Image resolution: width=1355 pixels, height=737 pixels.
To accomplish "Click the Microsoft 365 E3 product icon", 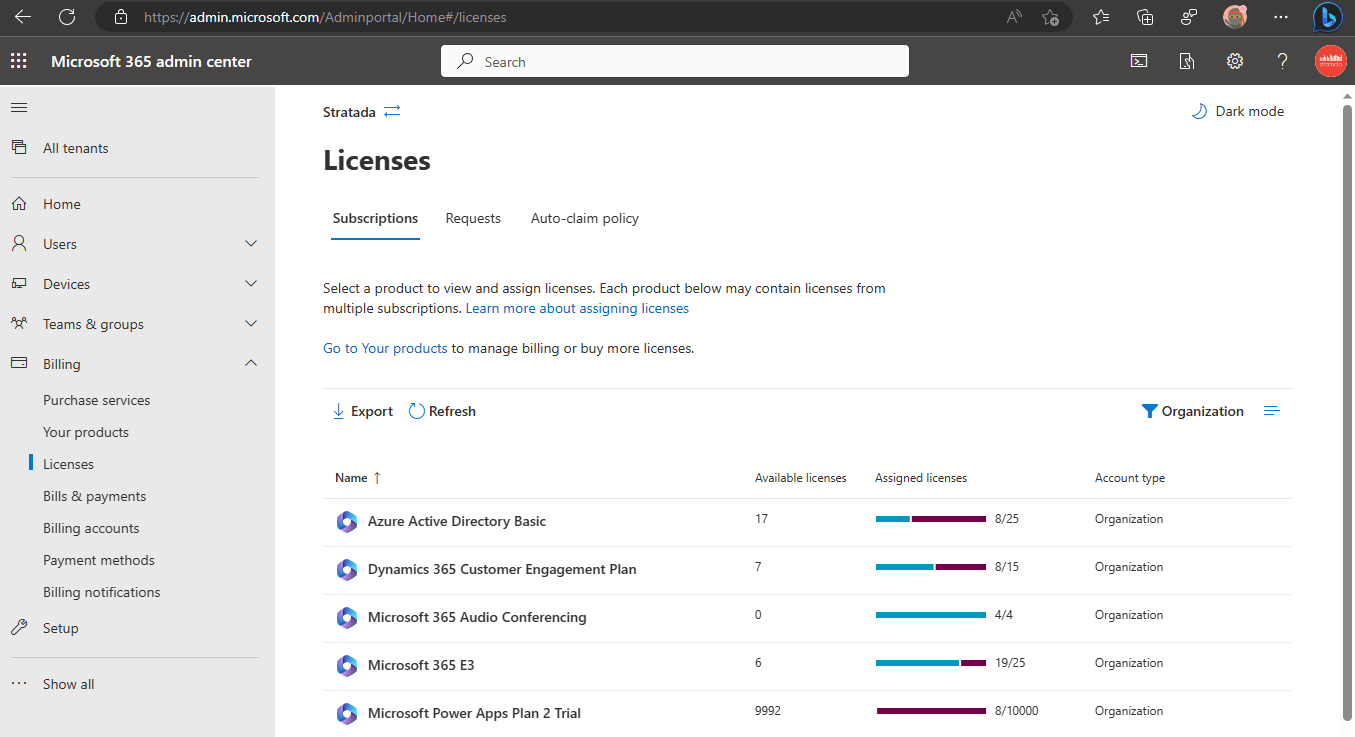I will click(347, 665).
